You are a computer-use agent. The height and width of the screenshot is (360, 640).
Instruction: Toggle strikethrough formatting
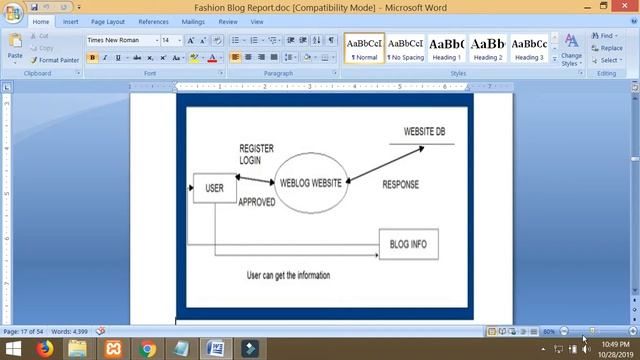pyautogui.click(x=137, y=58)
